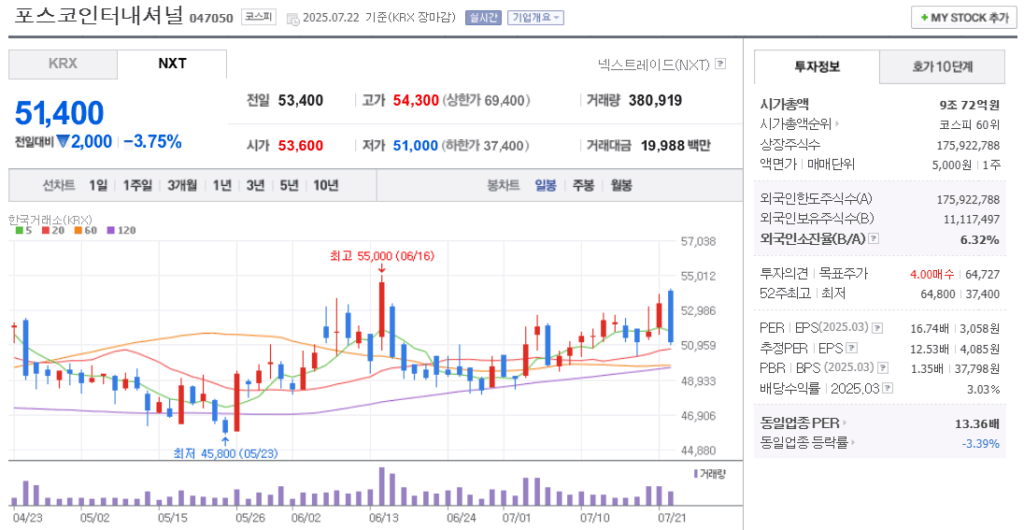The image size is (1024, 530).
Task: Click the 코스피 market badge
Action: 258,18
